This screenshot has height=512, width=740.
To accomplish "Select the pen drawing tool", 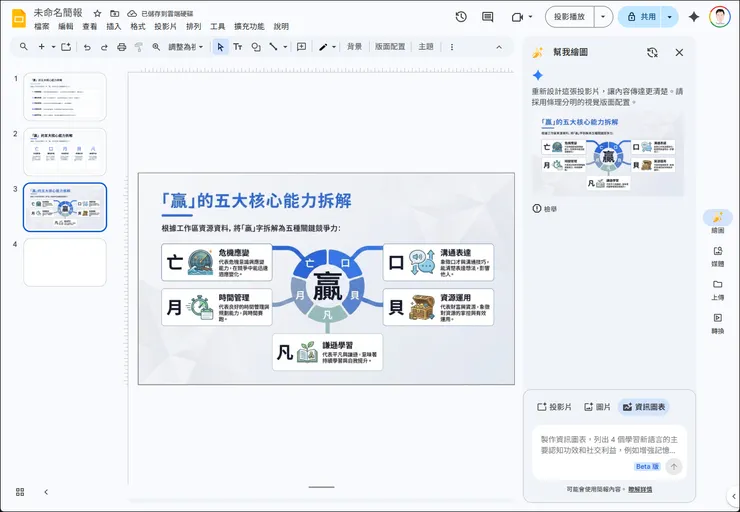I will 323,47.
